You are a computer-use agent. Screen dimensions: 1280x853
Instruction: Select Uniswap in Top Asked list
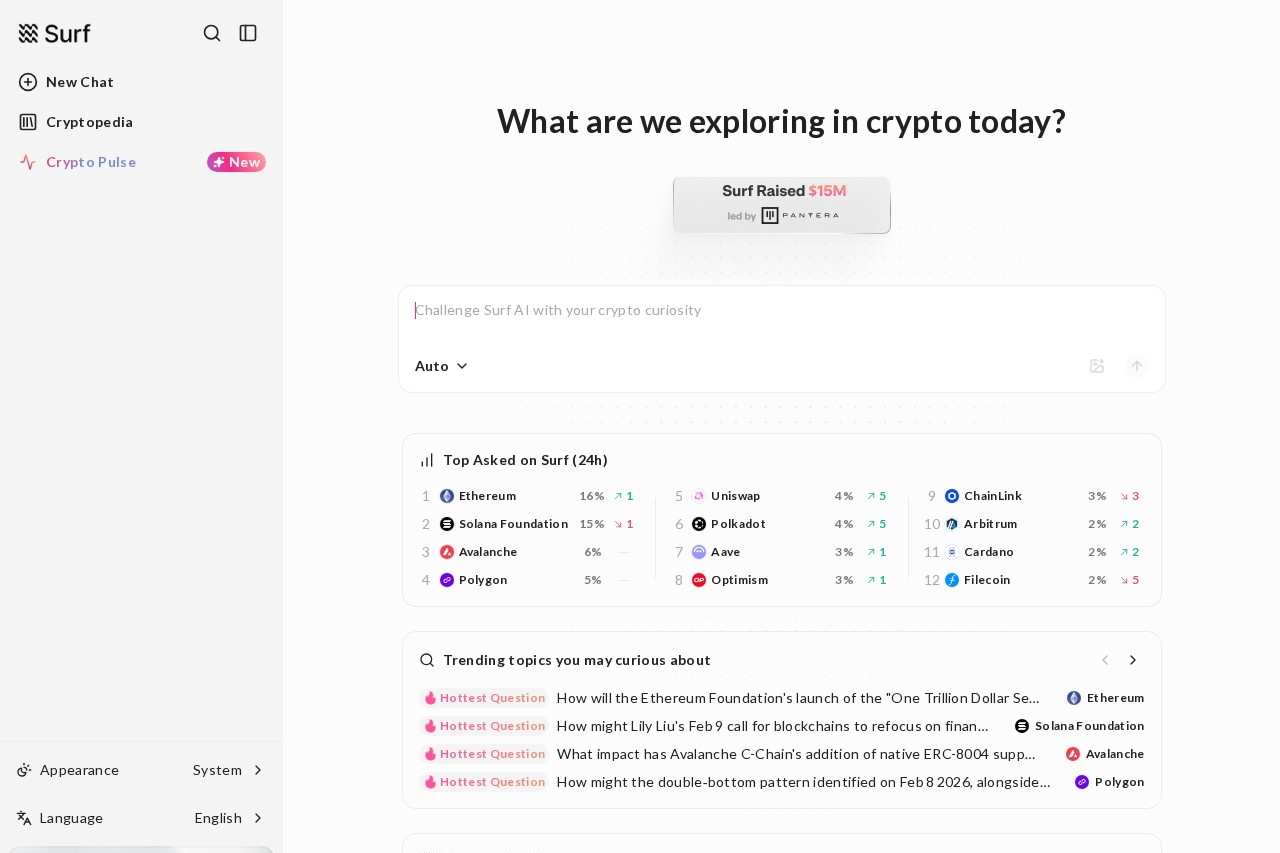tap(735, 496)
